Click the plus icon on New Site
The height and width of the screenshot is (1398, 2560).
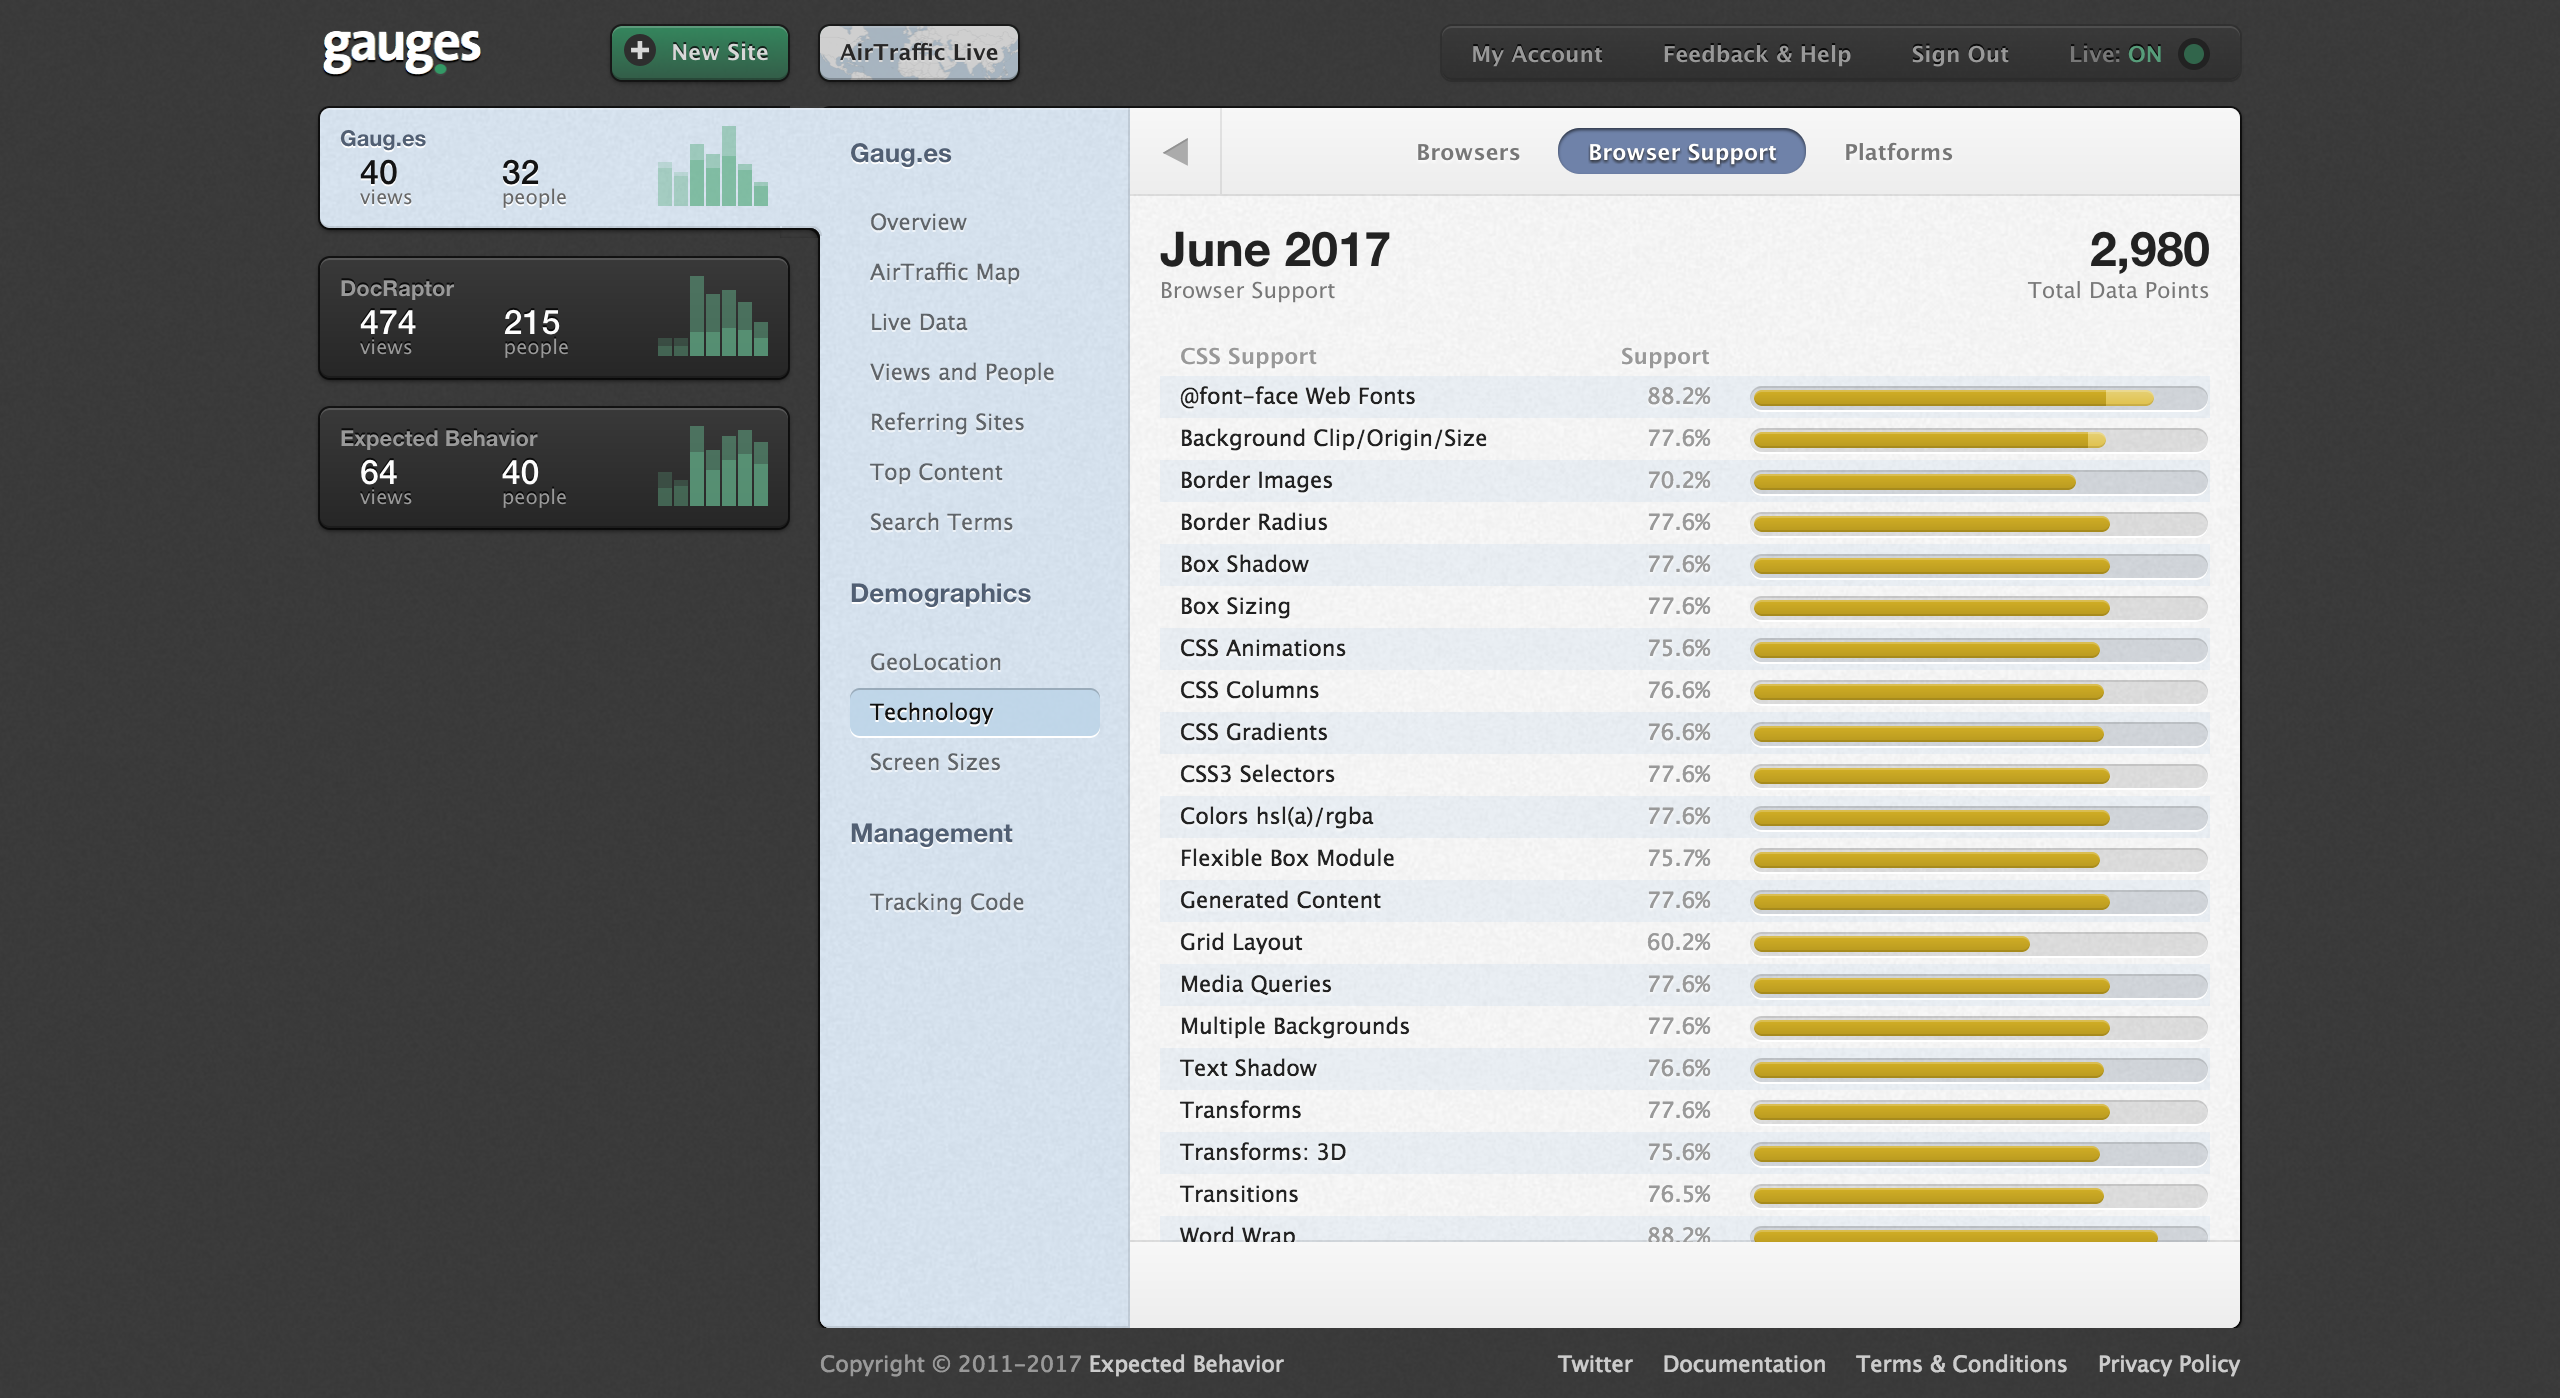[x=640, y=51]
